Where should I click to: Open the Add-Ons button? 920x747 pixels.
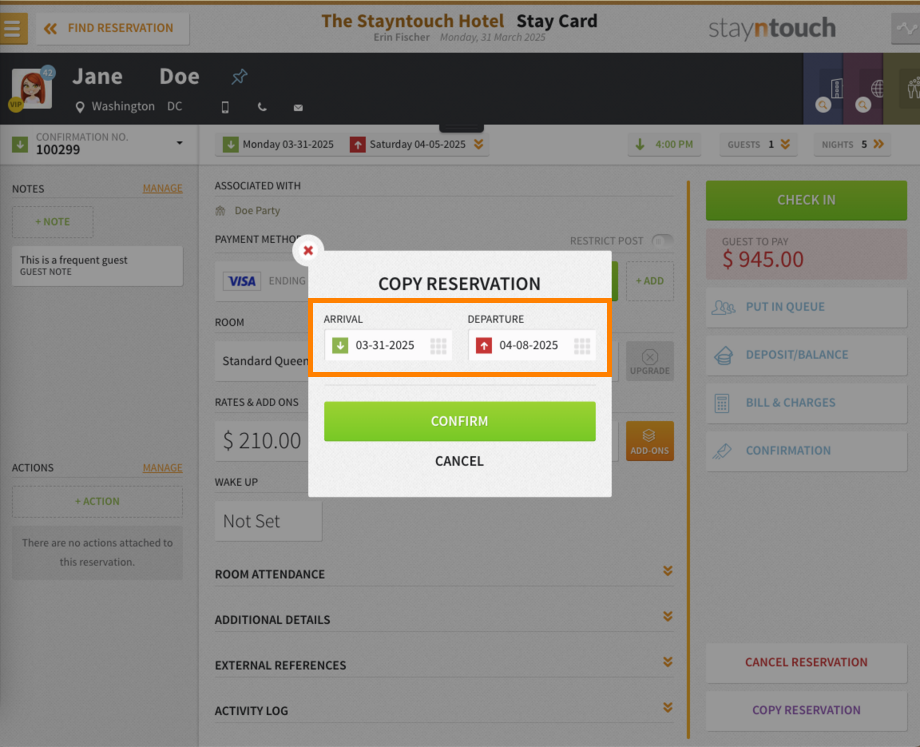[x=650, y=441]
